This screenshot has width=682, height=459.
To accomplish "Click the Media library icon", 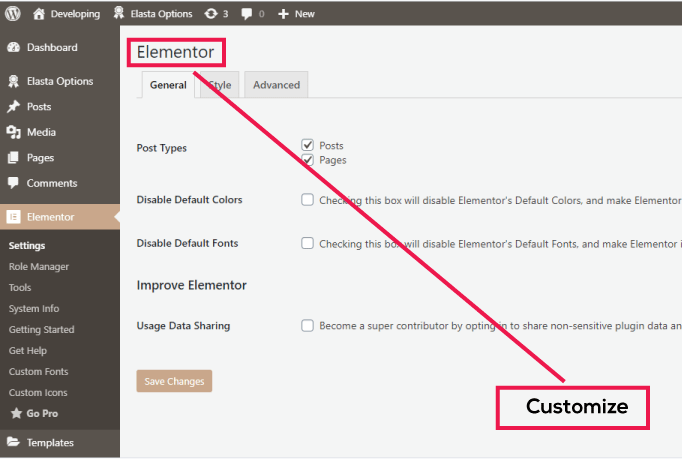I will click(13, 132).
